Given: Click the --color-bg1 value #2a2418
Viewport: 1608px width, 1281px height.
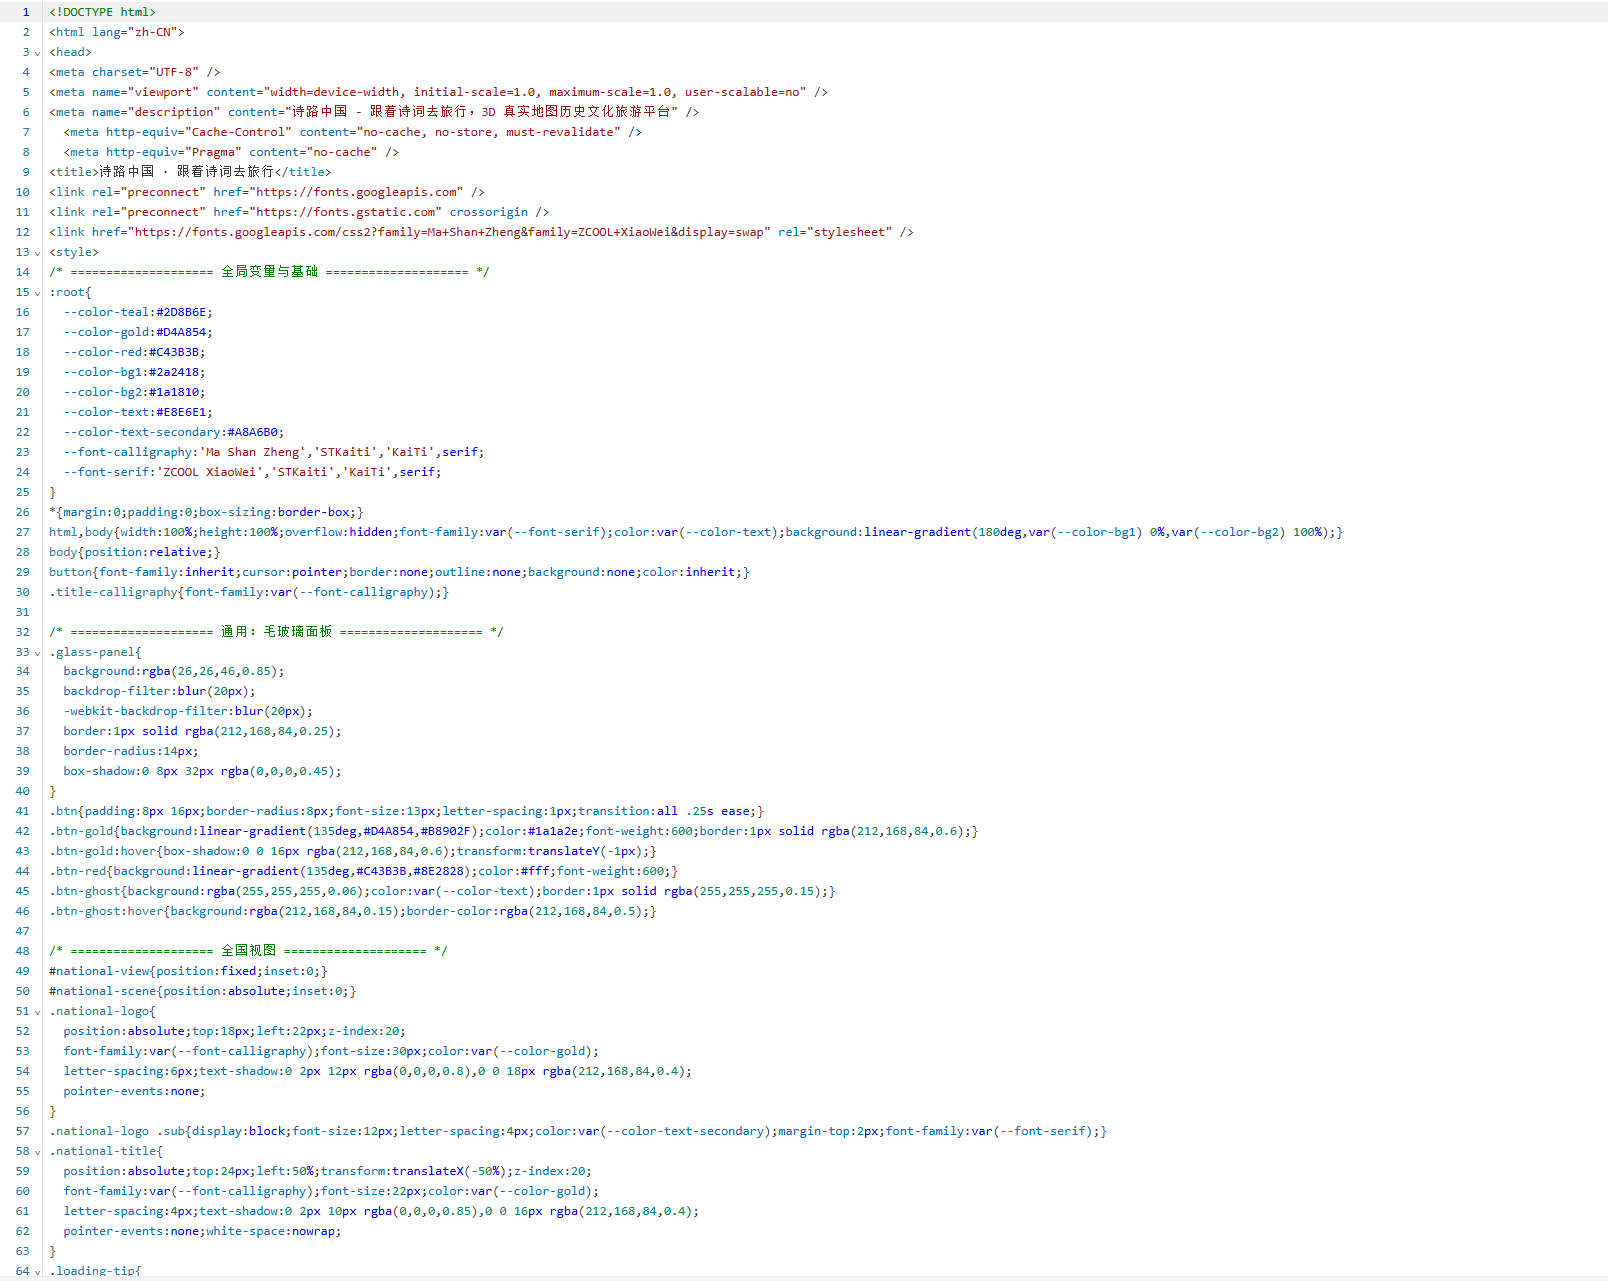Looking at the screenshot, I should point(174,372).
